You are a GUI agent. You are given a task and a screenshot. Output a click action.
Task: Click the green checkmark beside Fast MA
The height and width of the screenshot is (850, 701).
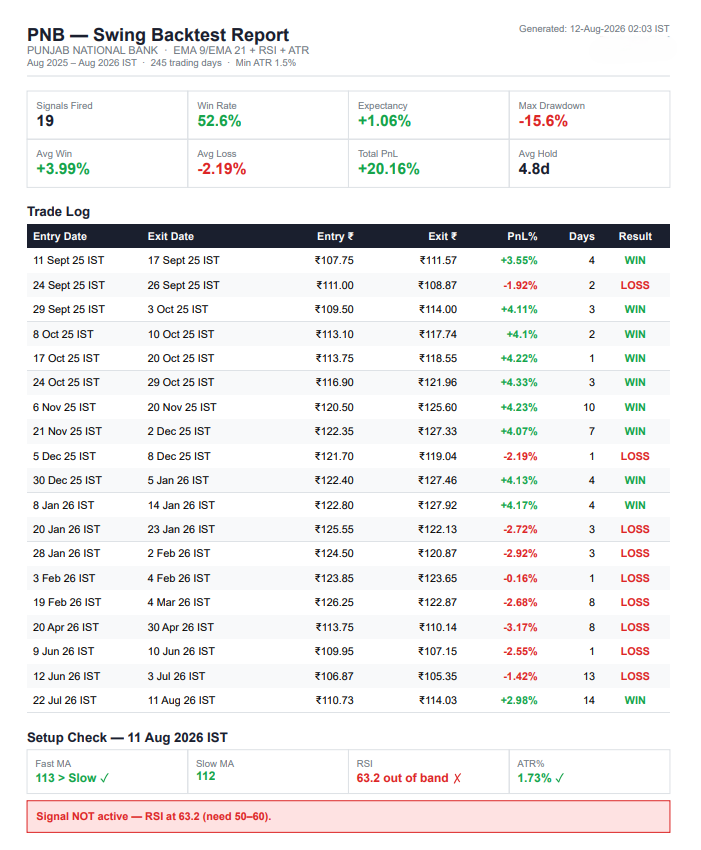click(105, 778)
